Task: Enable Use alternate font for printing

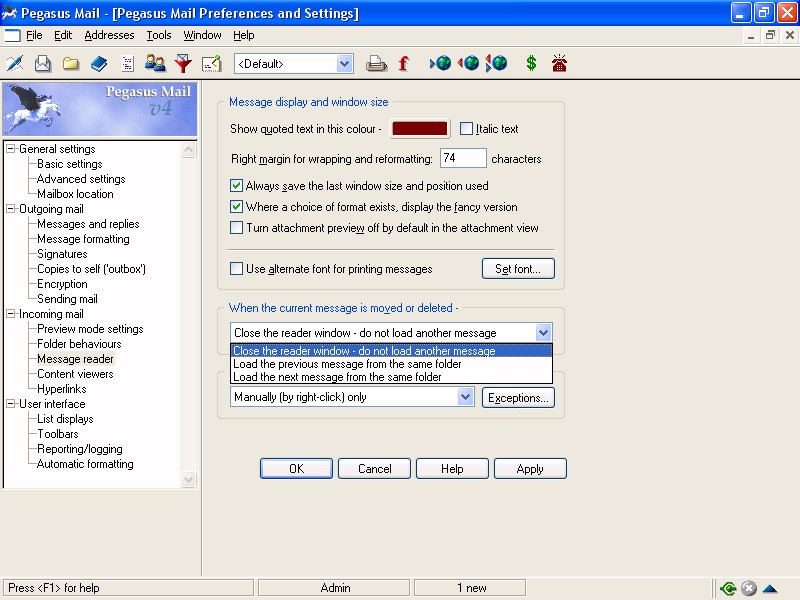Action: (236, 268)
